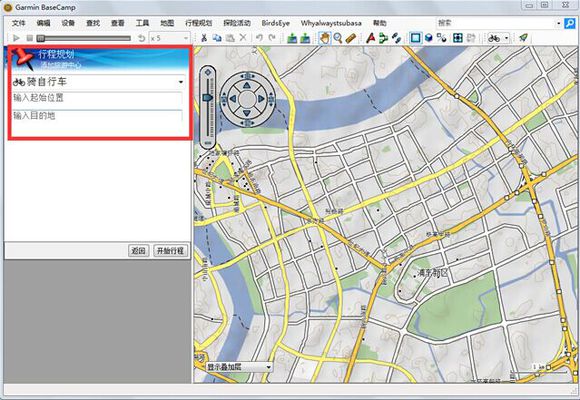Screen dimensions: 580x400
Task: Click the 2D map view icon
Action: [416, 38]
